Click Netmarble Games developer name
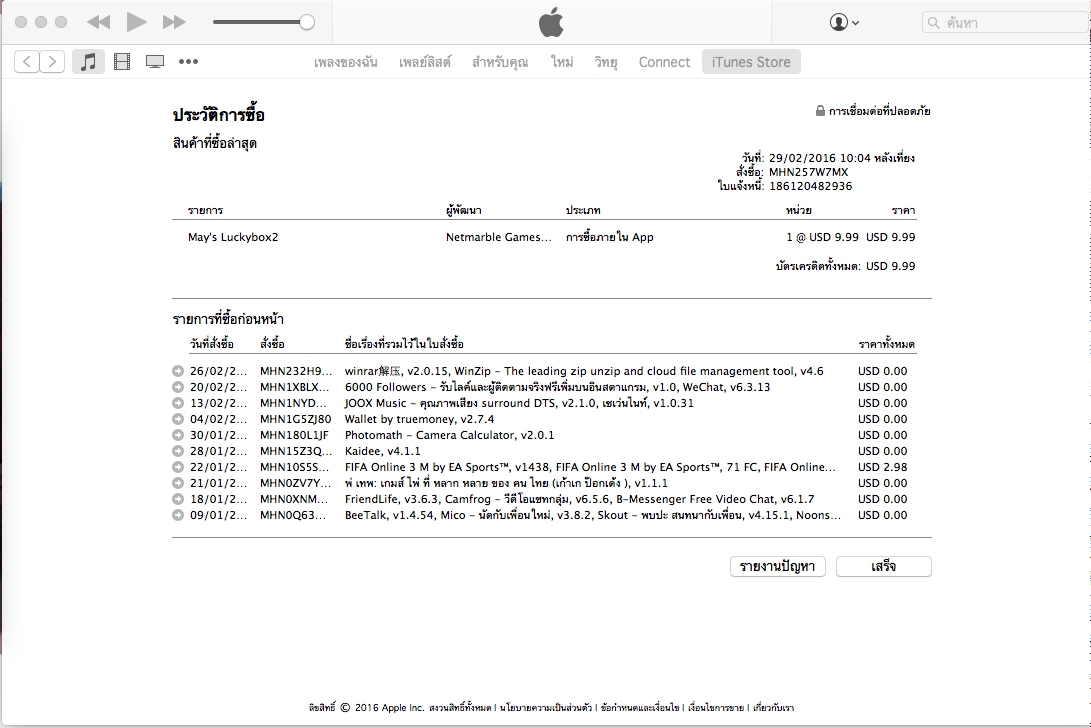The height and width of the screenshot is (728, 1091). (499, 237)
